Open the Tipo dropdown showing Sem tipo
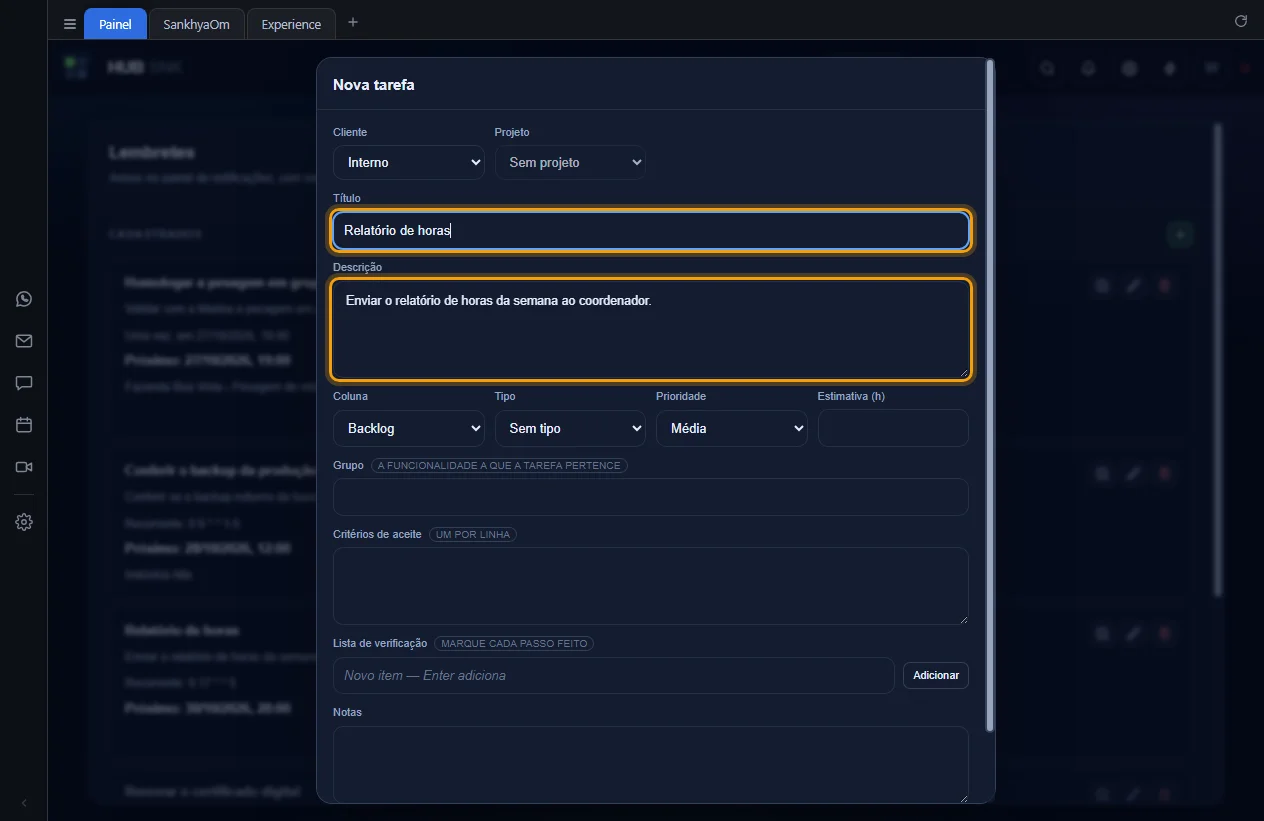Viewport: 1264px width, 821px height. pos(570,428)
